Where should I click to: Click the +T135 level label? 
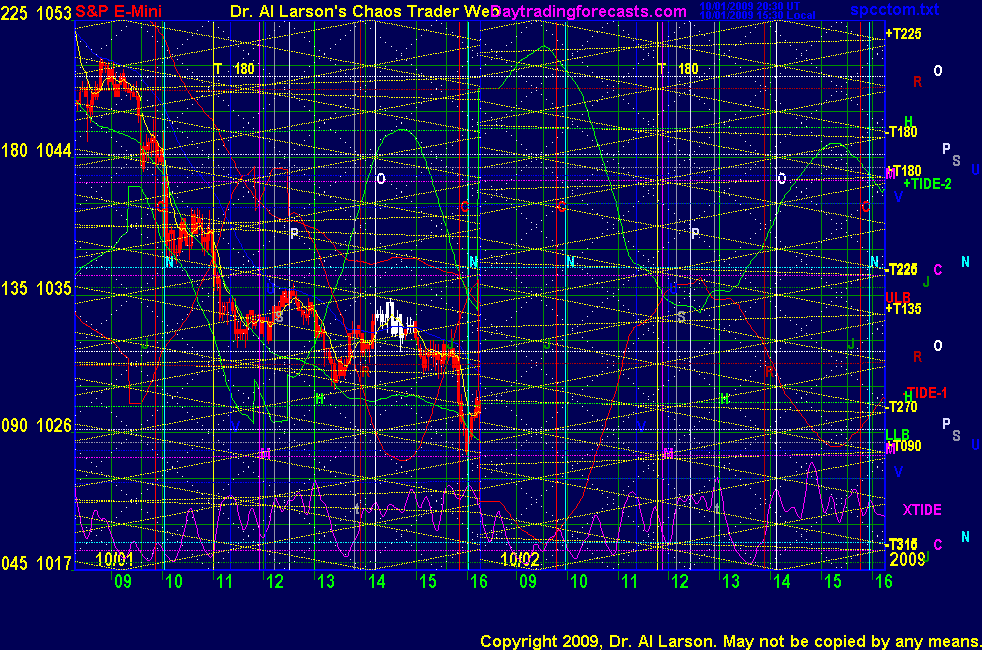point(904,308)
